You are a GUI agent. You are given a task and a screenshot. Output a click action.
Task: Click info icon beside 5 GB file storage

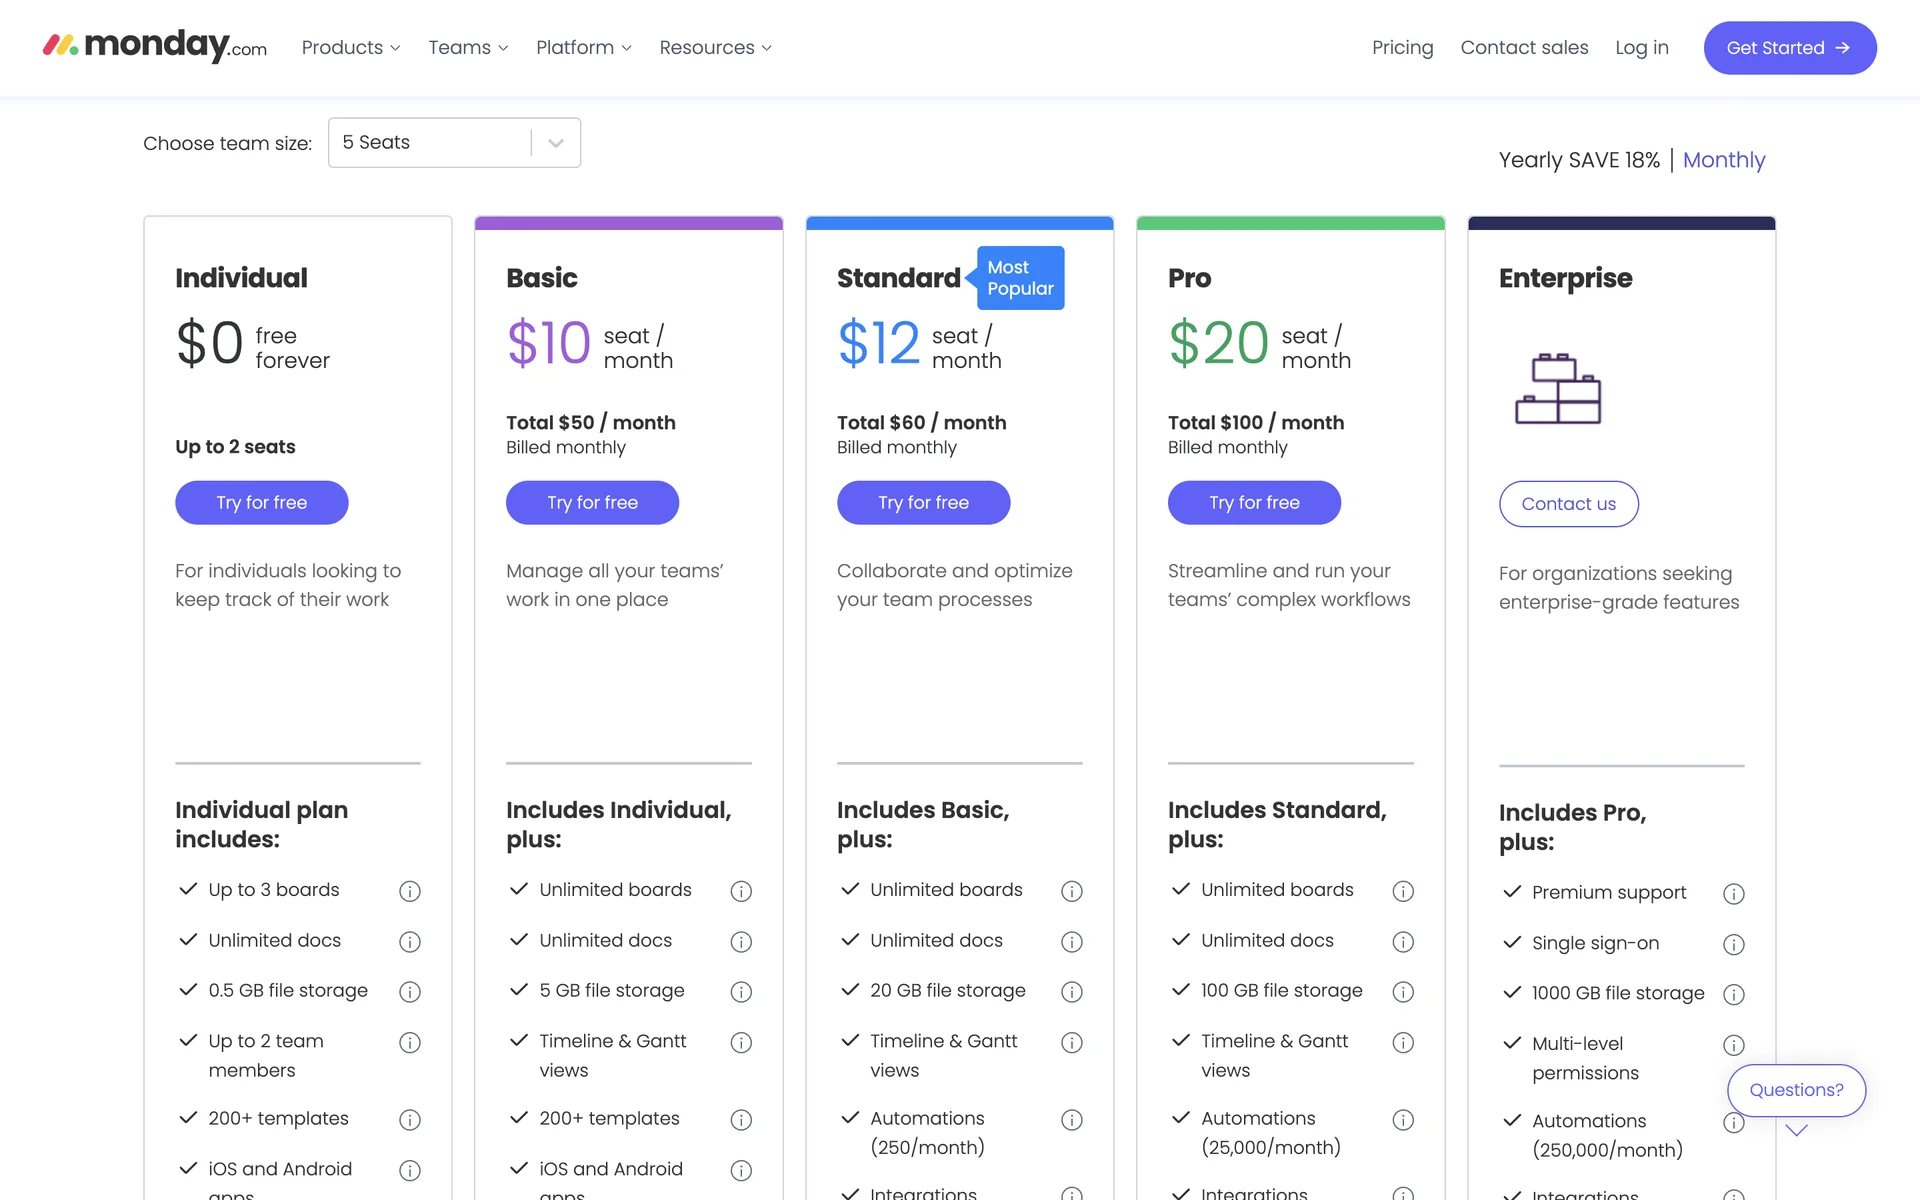741,992
